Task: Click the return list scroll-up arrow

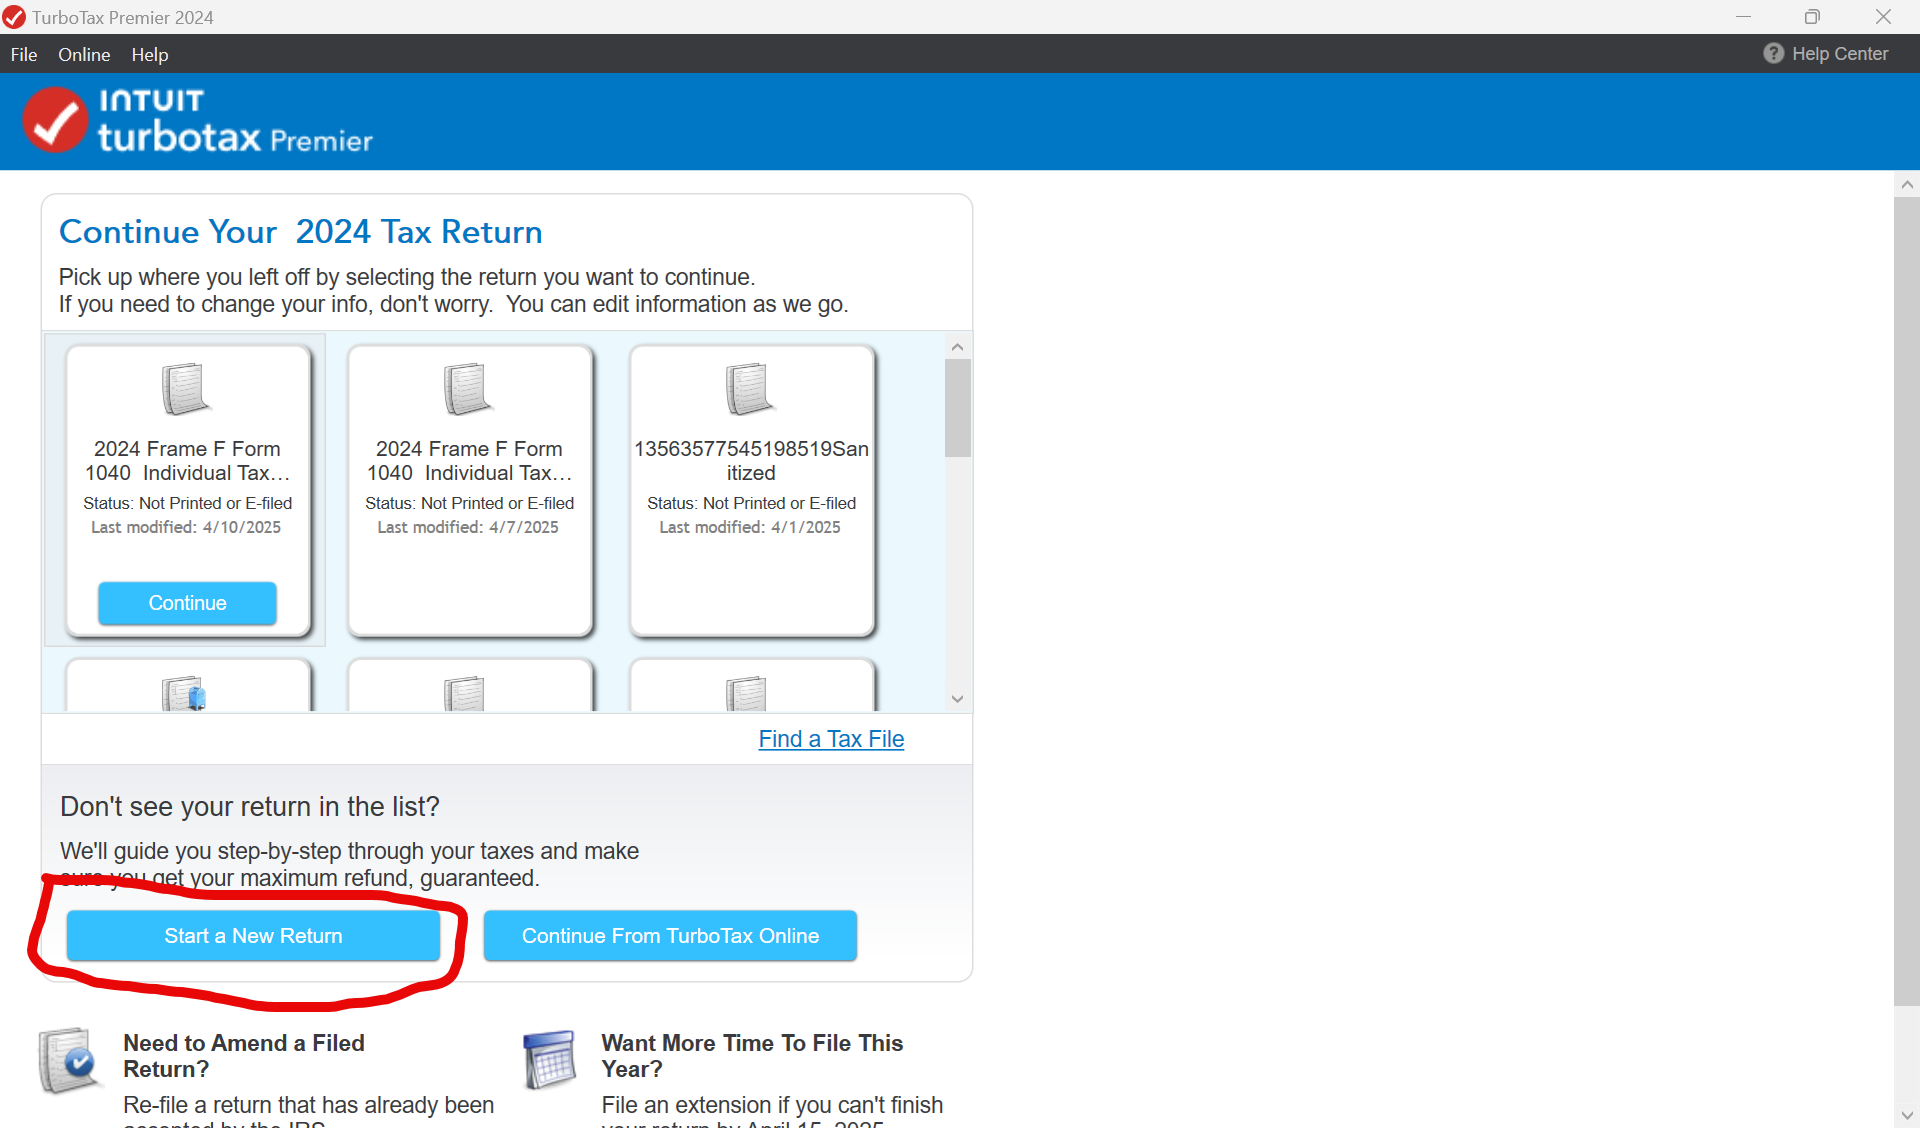Action: [x=957, y=347]
